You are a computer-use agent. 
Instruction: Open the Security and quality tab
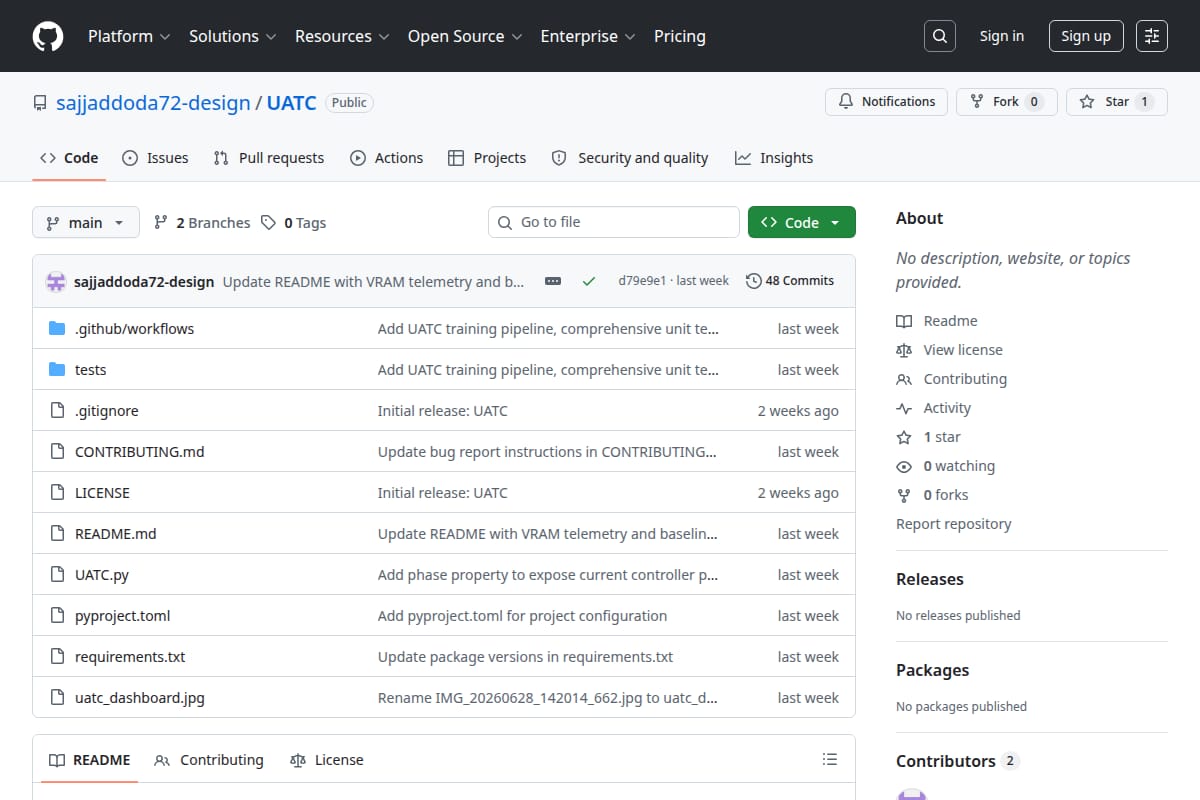tap(630, 158)
